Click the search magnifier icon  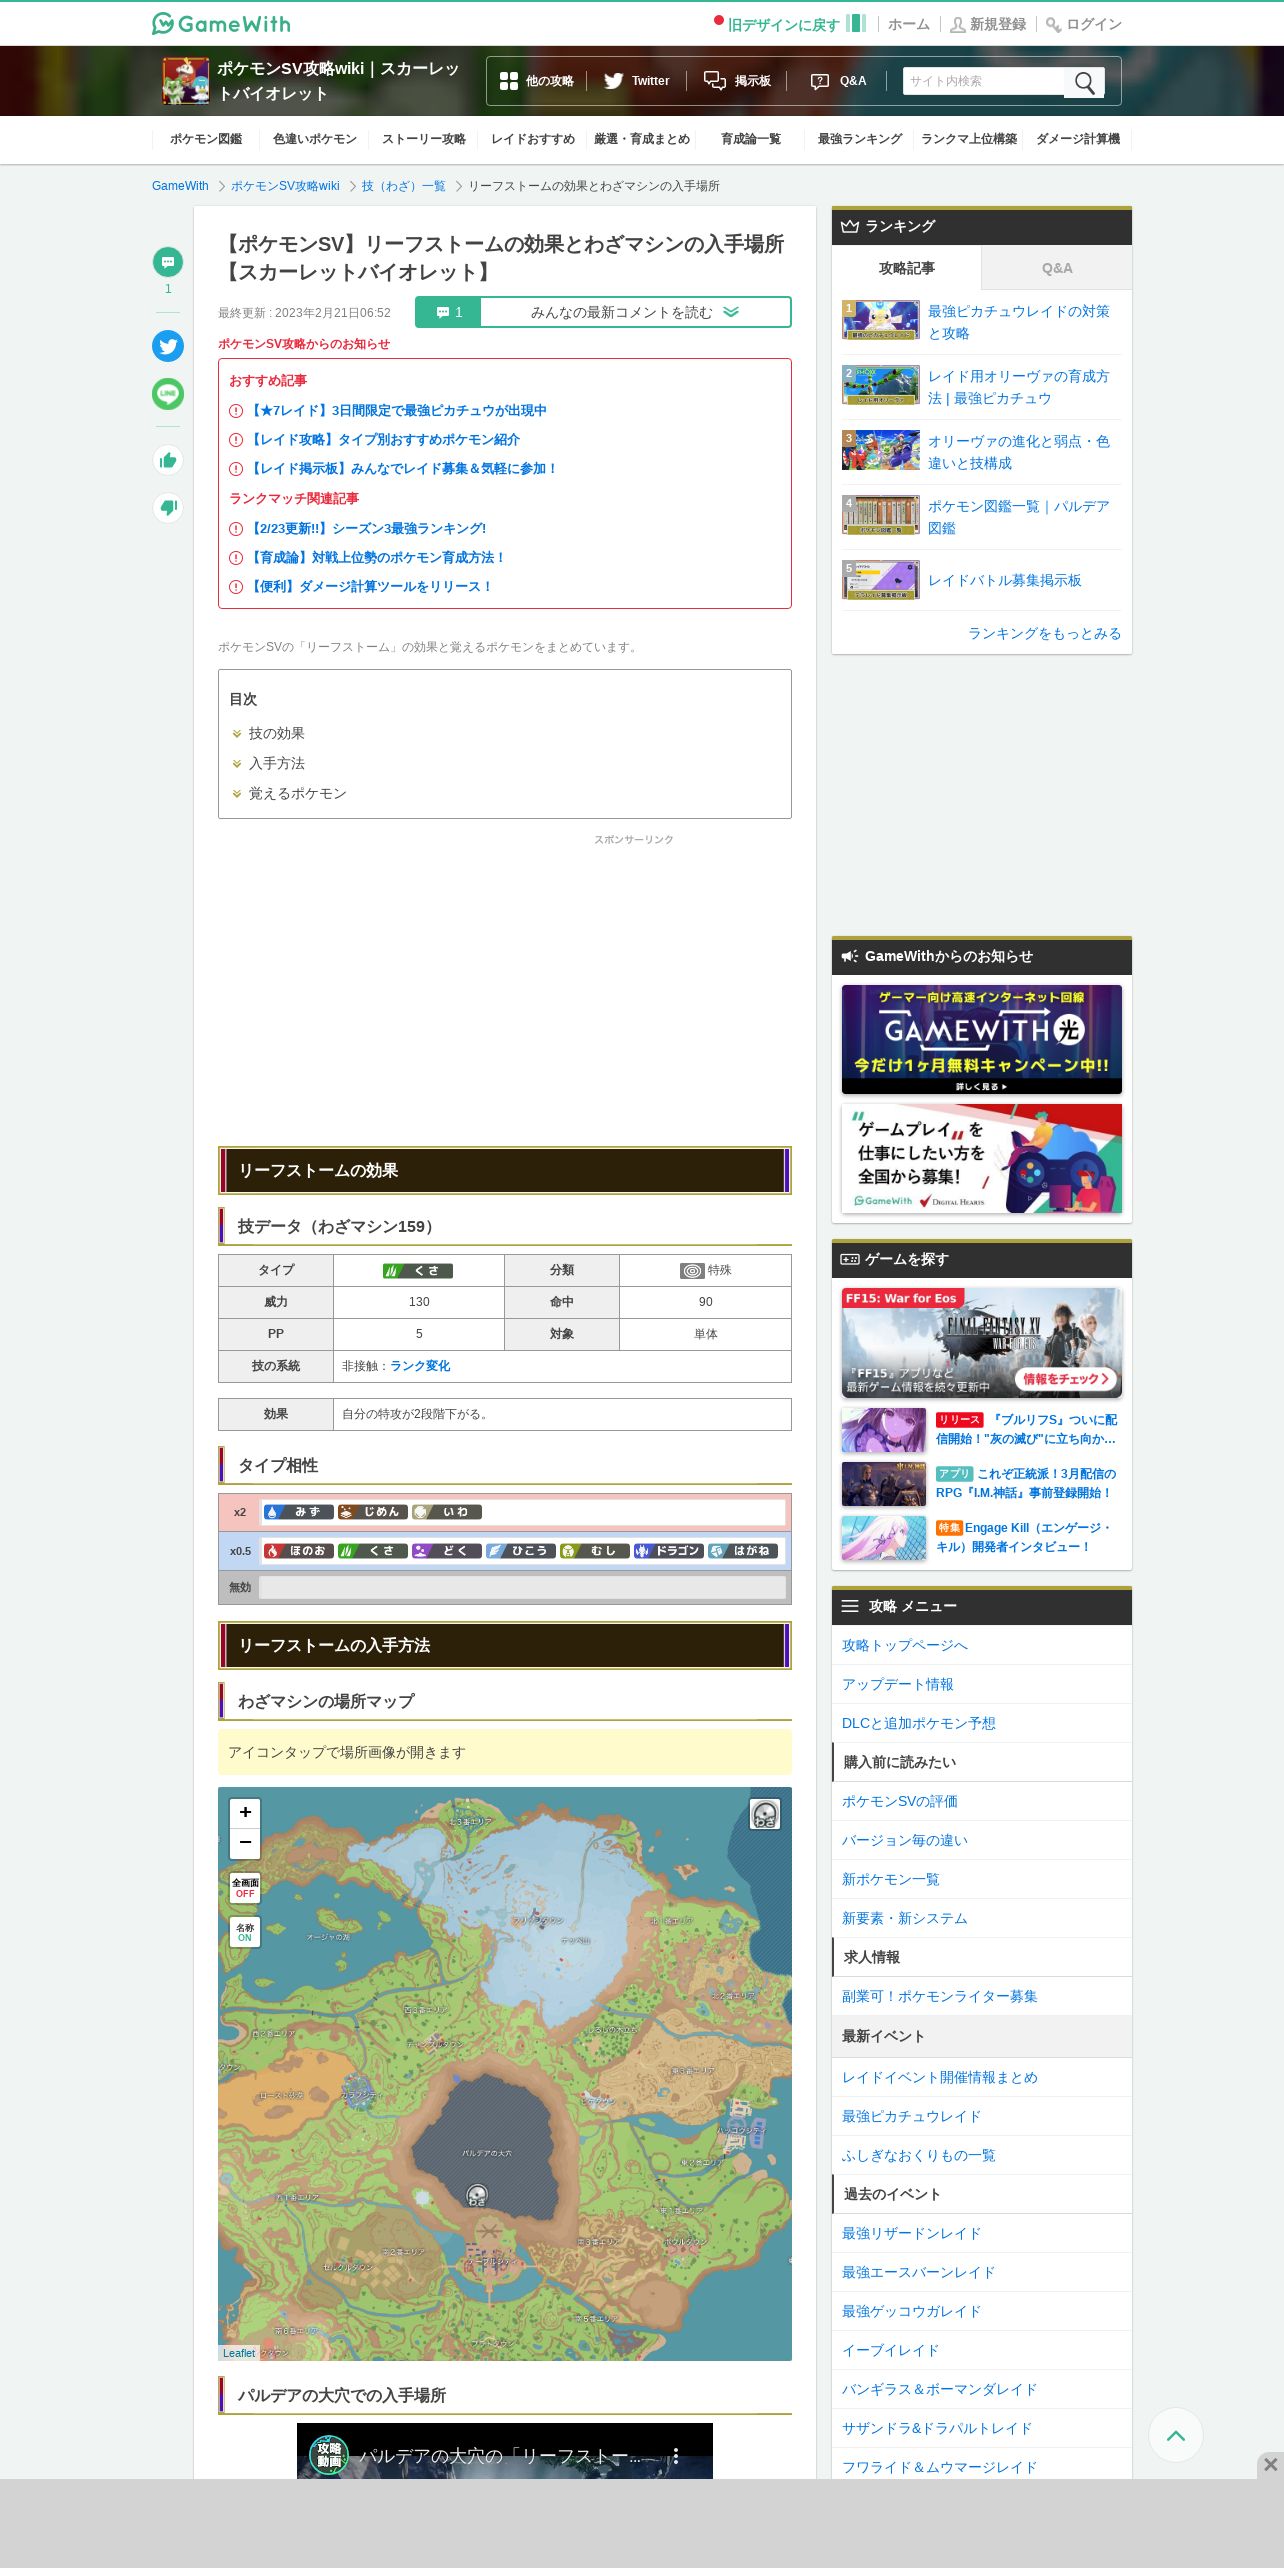tap(1084, 82)
